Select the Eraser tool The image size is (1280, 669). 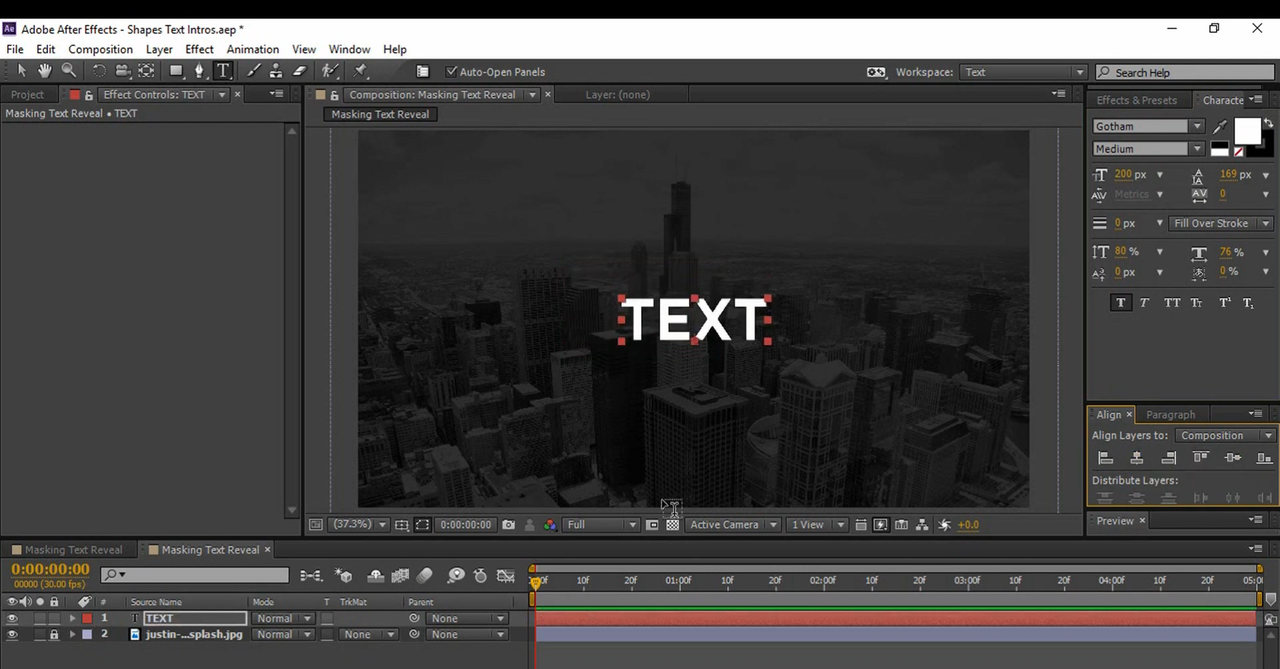click(x=299, y=71)
